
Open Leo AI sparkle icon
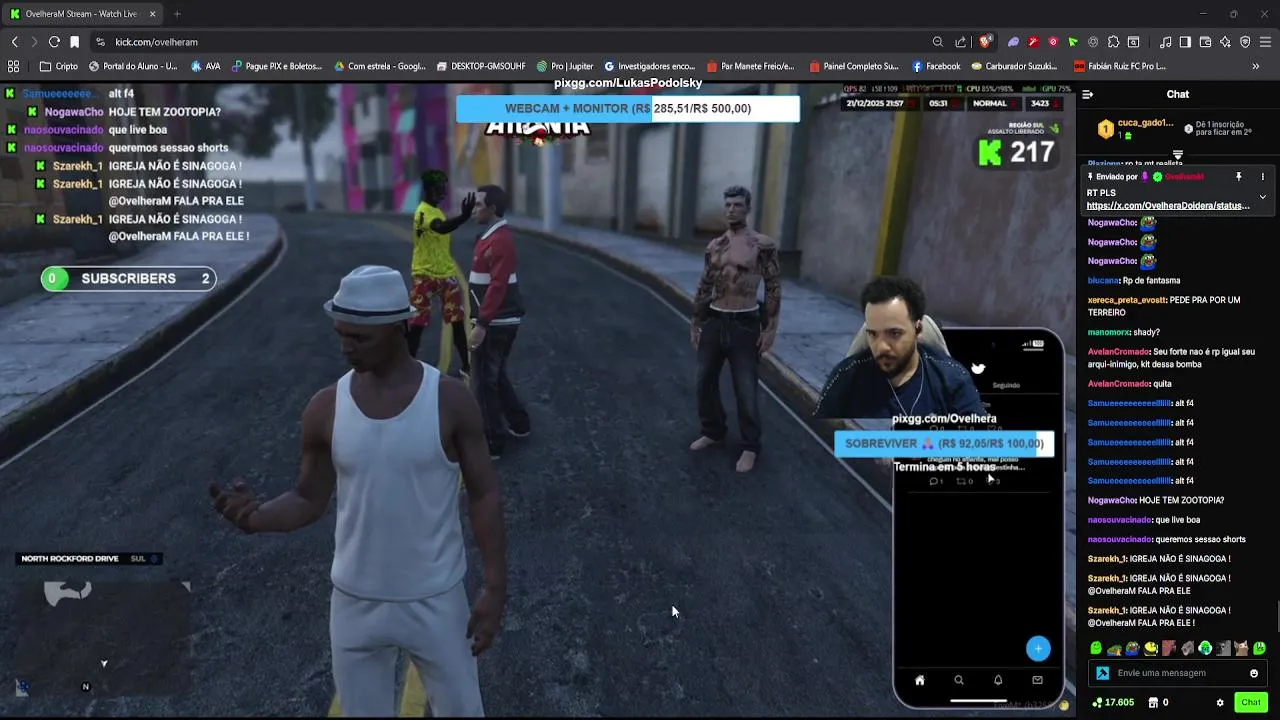pyautogui.click(x=1225, y=42)
